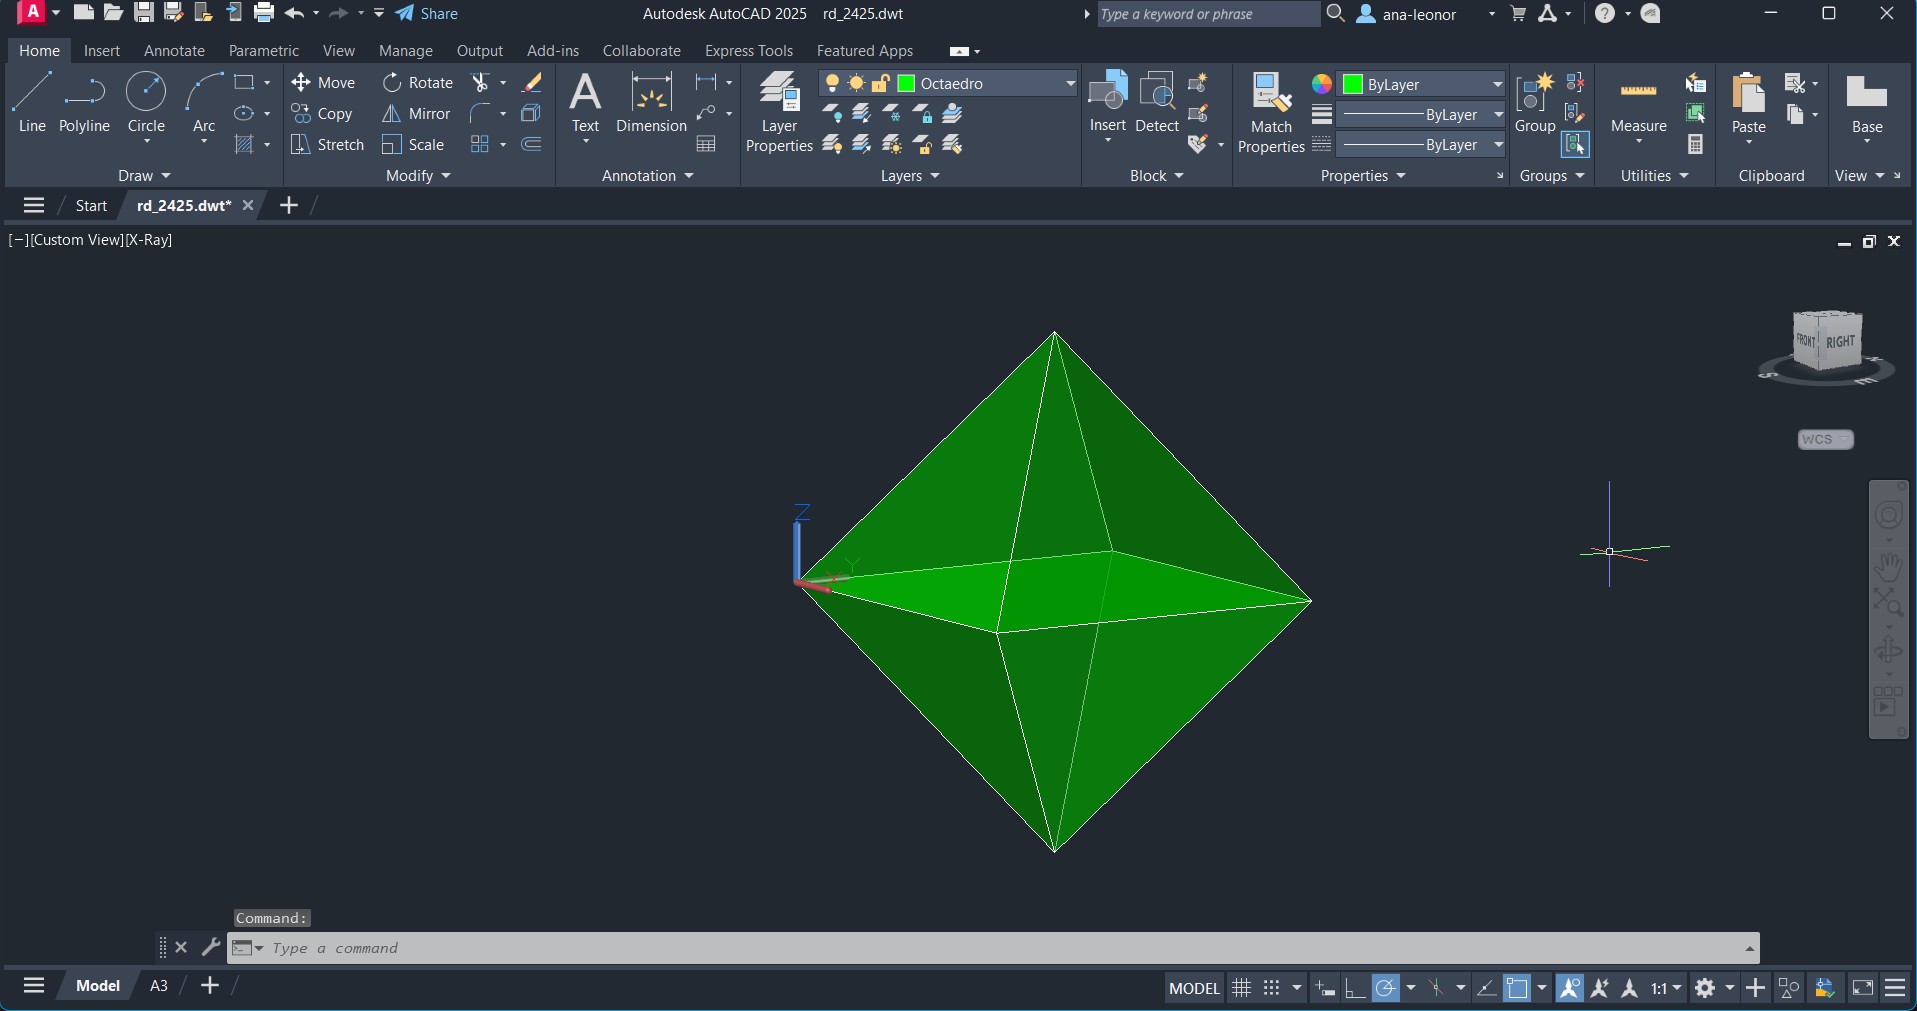Expand the Draw panel
The width and height of the screenshot is (1917, 1011).
pyautogui.click(x=144, y=176)
